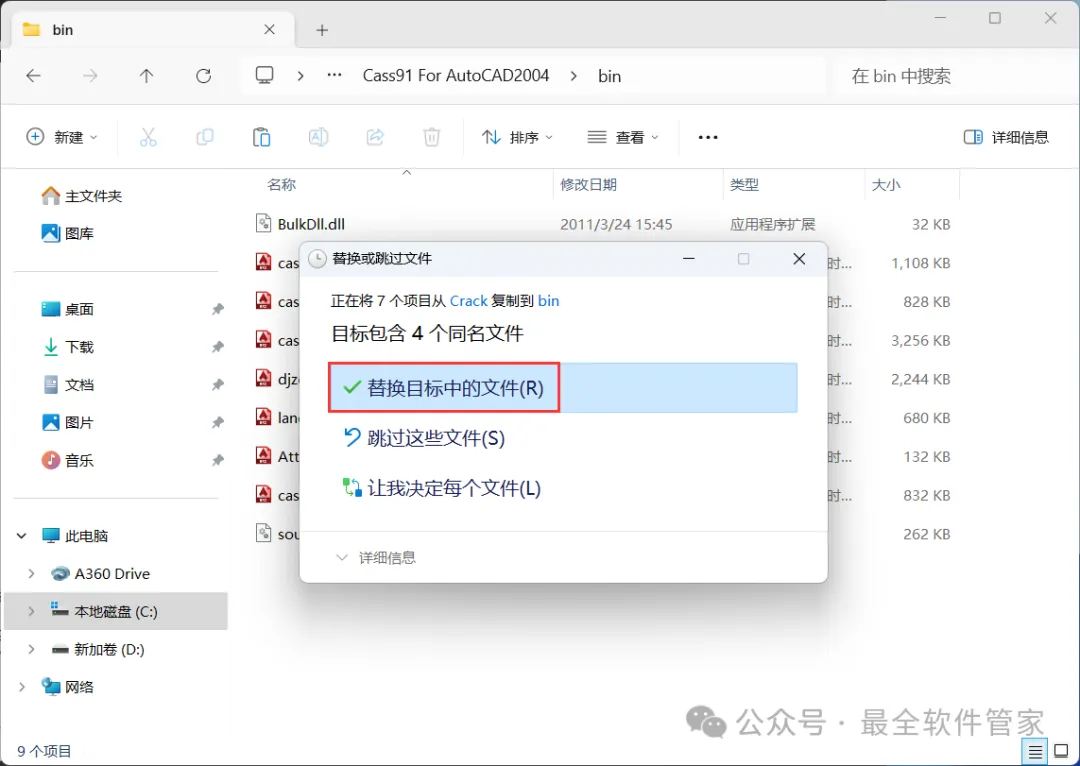Open the address bar ellipsis for hidden path
The width and height of the screenshot is (1080, 766).
(x=335, y=75)
